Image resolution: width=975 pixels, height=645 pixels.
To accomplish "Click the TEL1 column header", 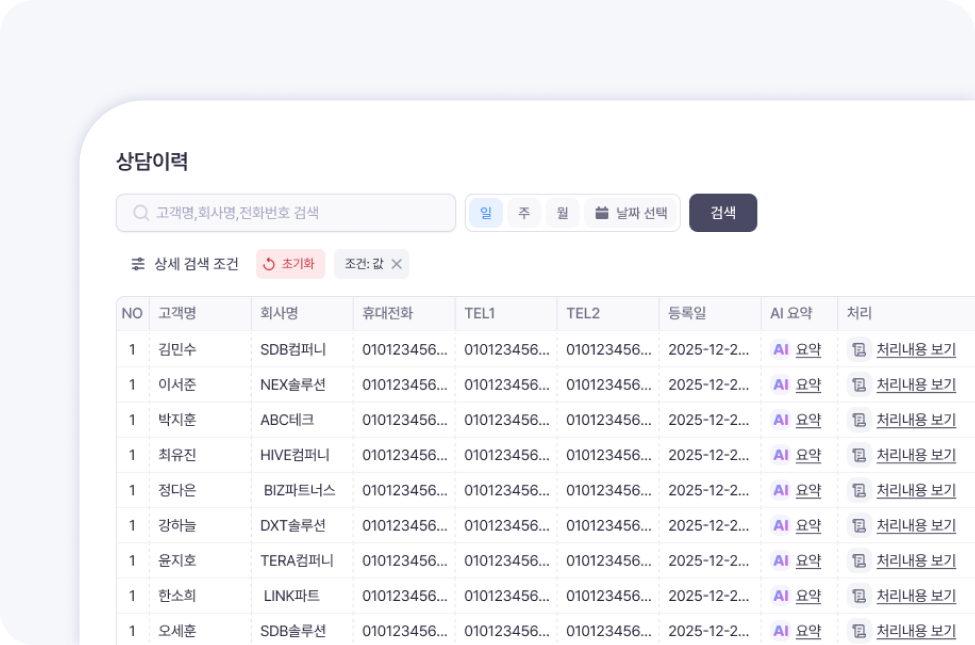I will 506,313.
